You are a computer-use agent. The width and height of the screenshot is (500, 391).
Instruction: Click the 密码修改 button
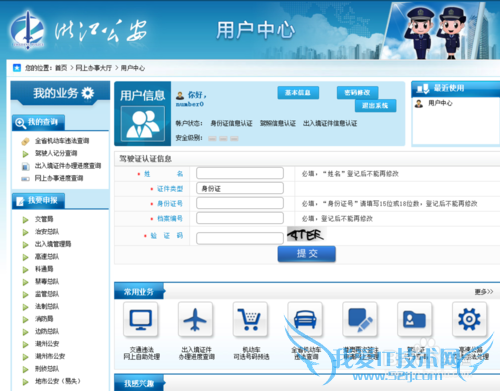point(357,93)
